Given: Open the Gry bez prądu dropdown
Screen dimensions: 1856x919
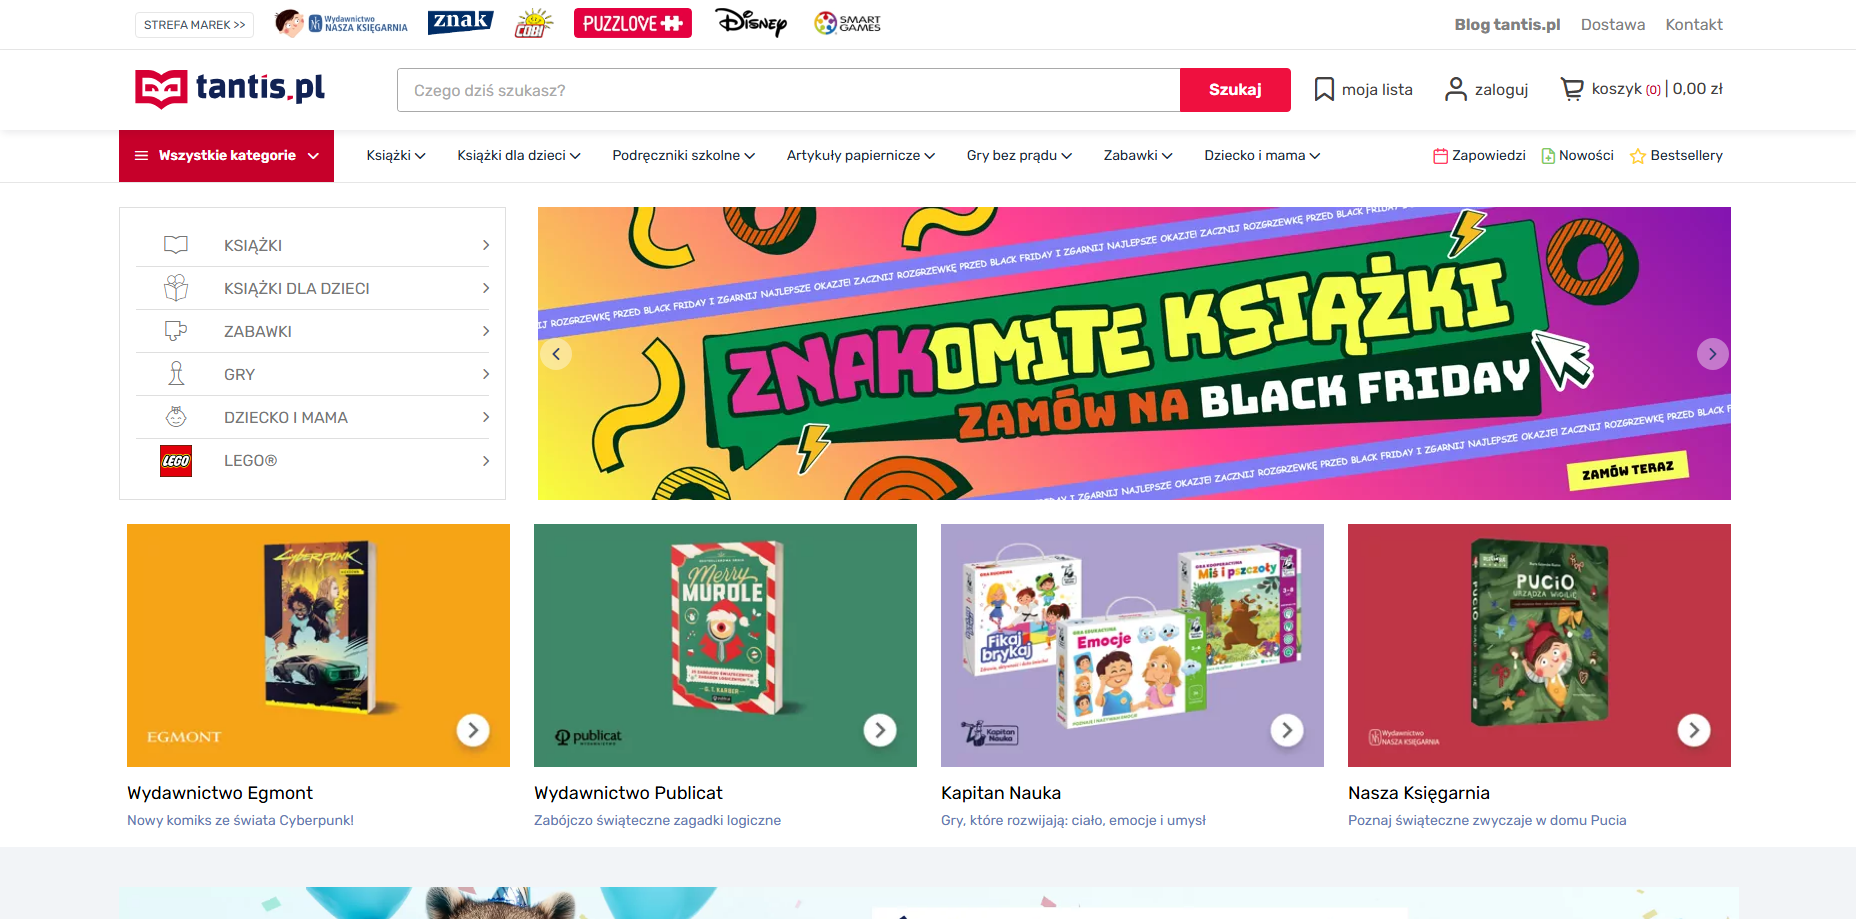Looking at the screenshot, I should 1018,156.
